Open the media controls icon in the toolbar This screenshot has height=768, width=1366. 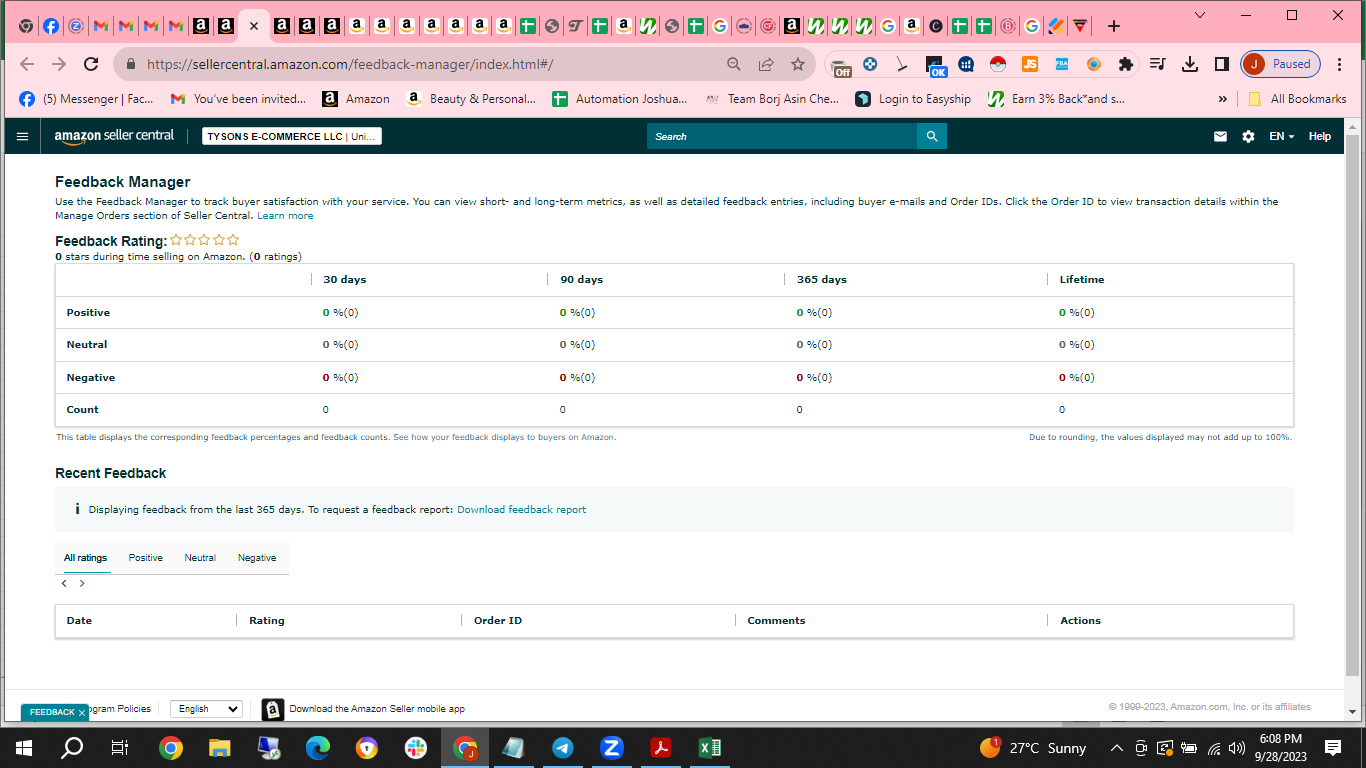[1158, 64]
